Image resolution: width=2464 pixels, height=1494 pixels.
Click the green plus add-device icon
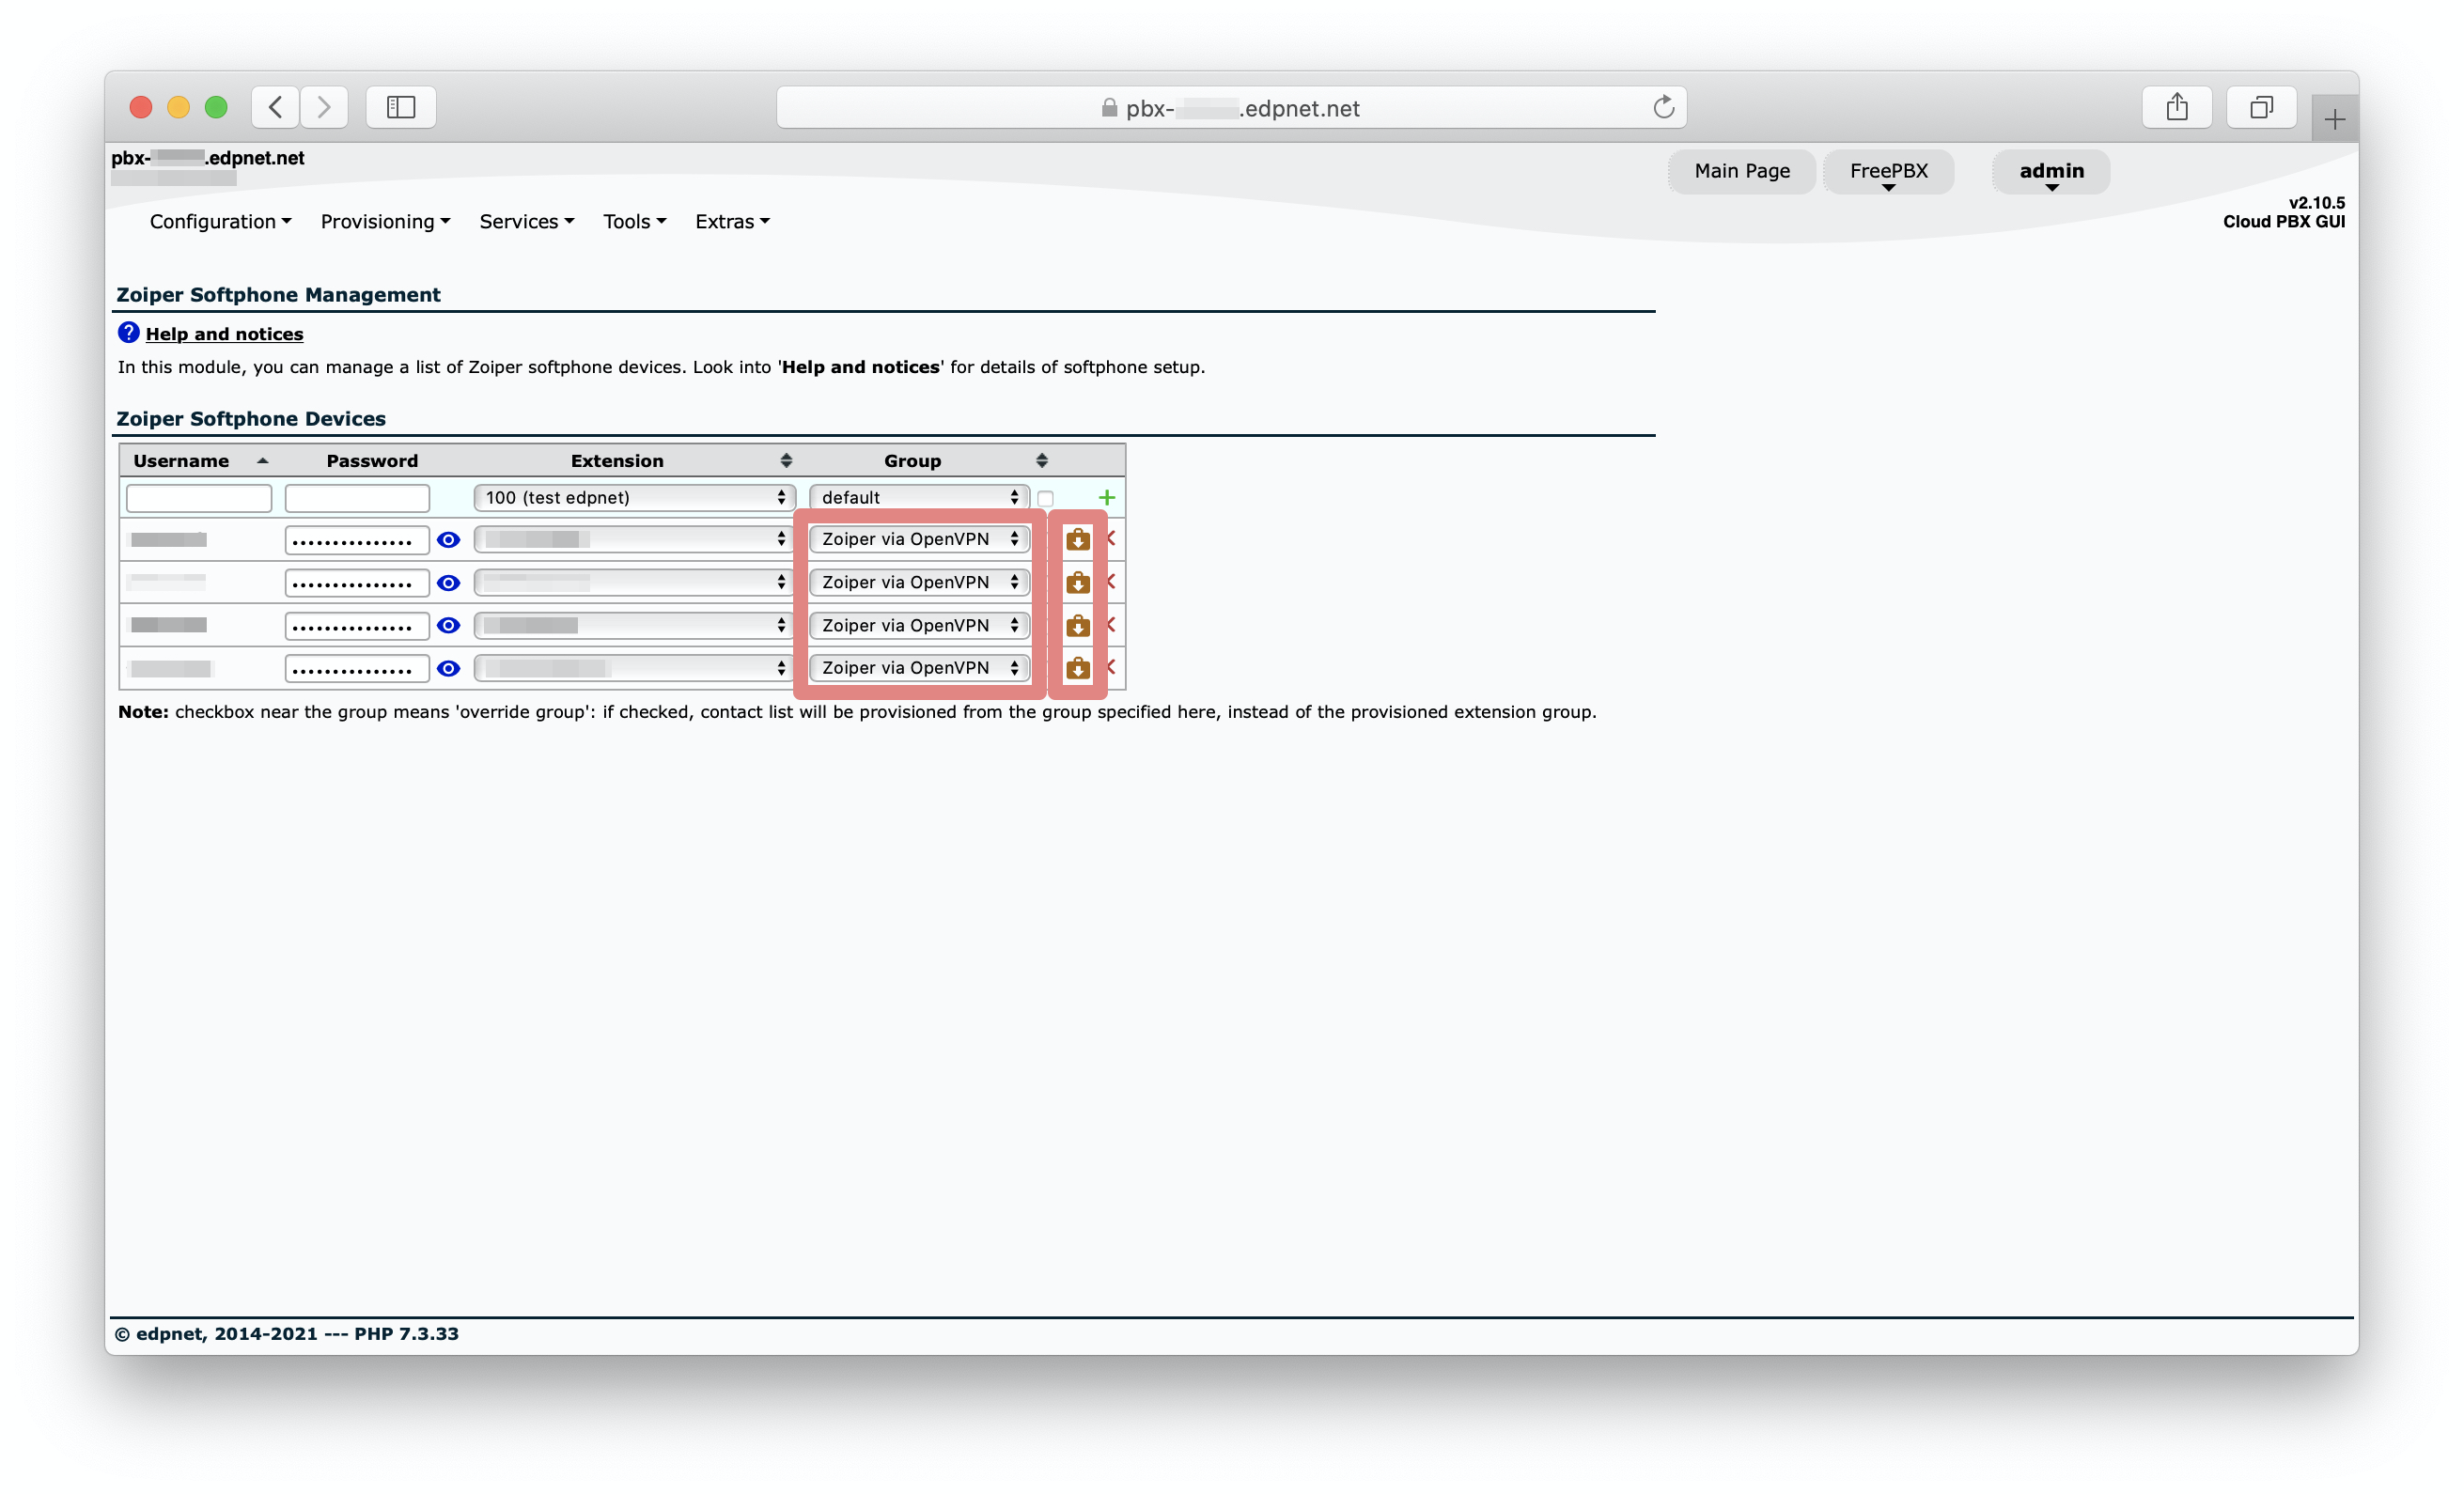[x=1106, y=497]
